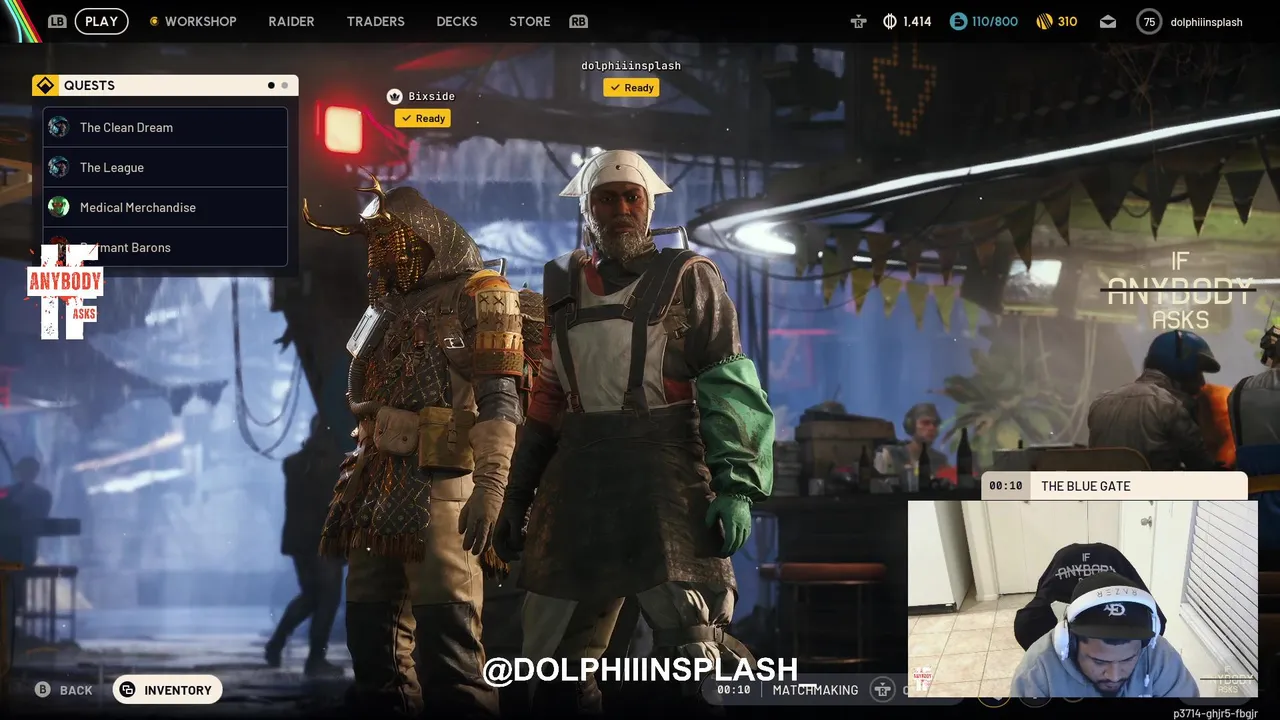Click the B button Back icon
Viewport: 1280px width, 720px height.
[43, 690]
